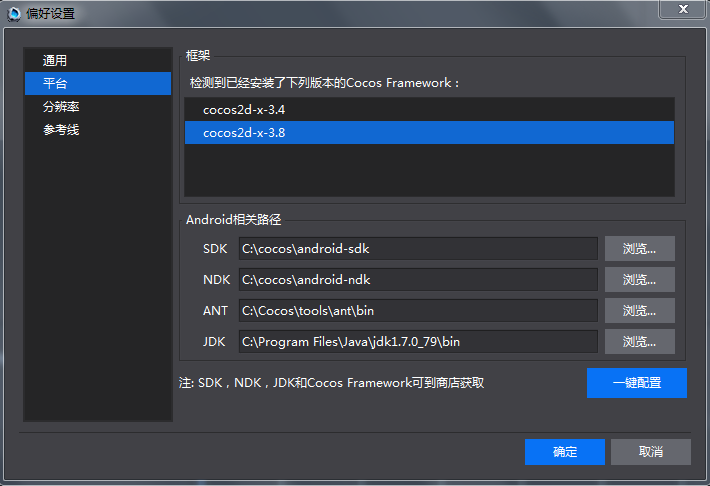Confirm with the 确定 button
This screenshot has width=710, height=486.
point(565,452)
